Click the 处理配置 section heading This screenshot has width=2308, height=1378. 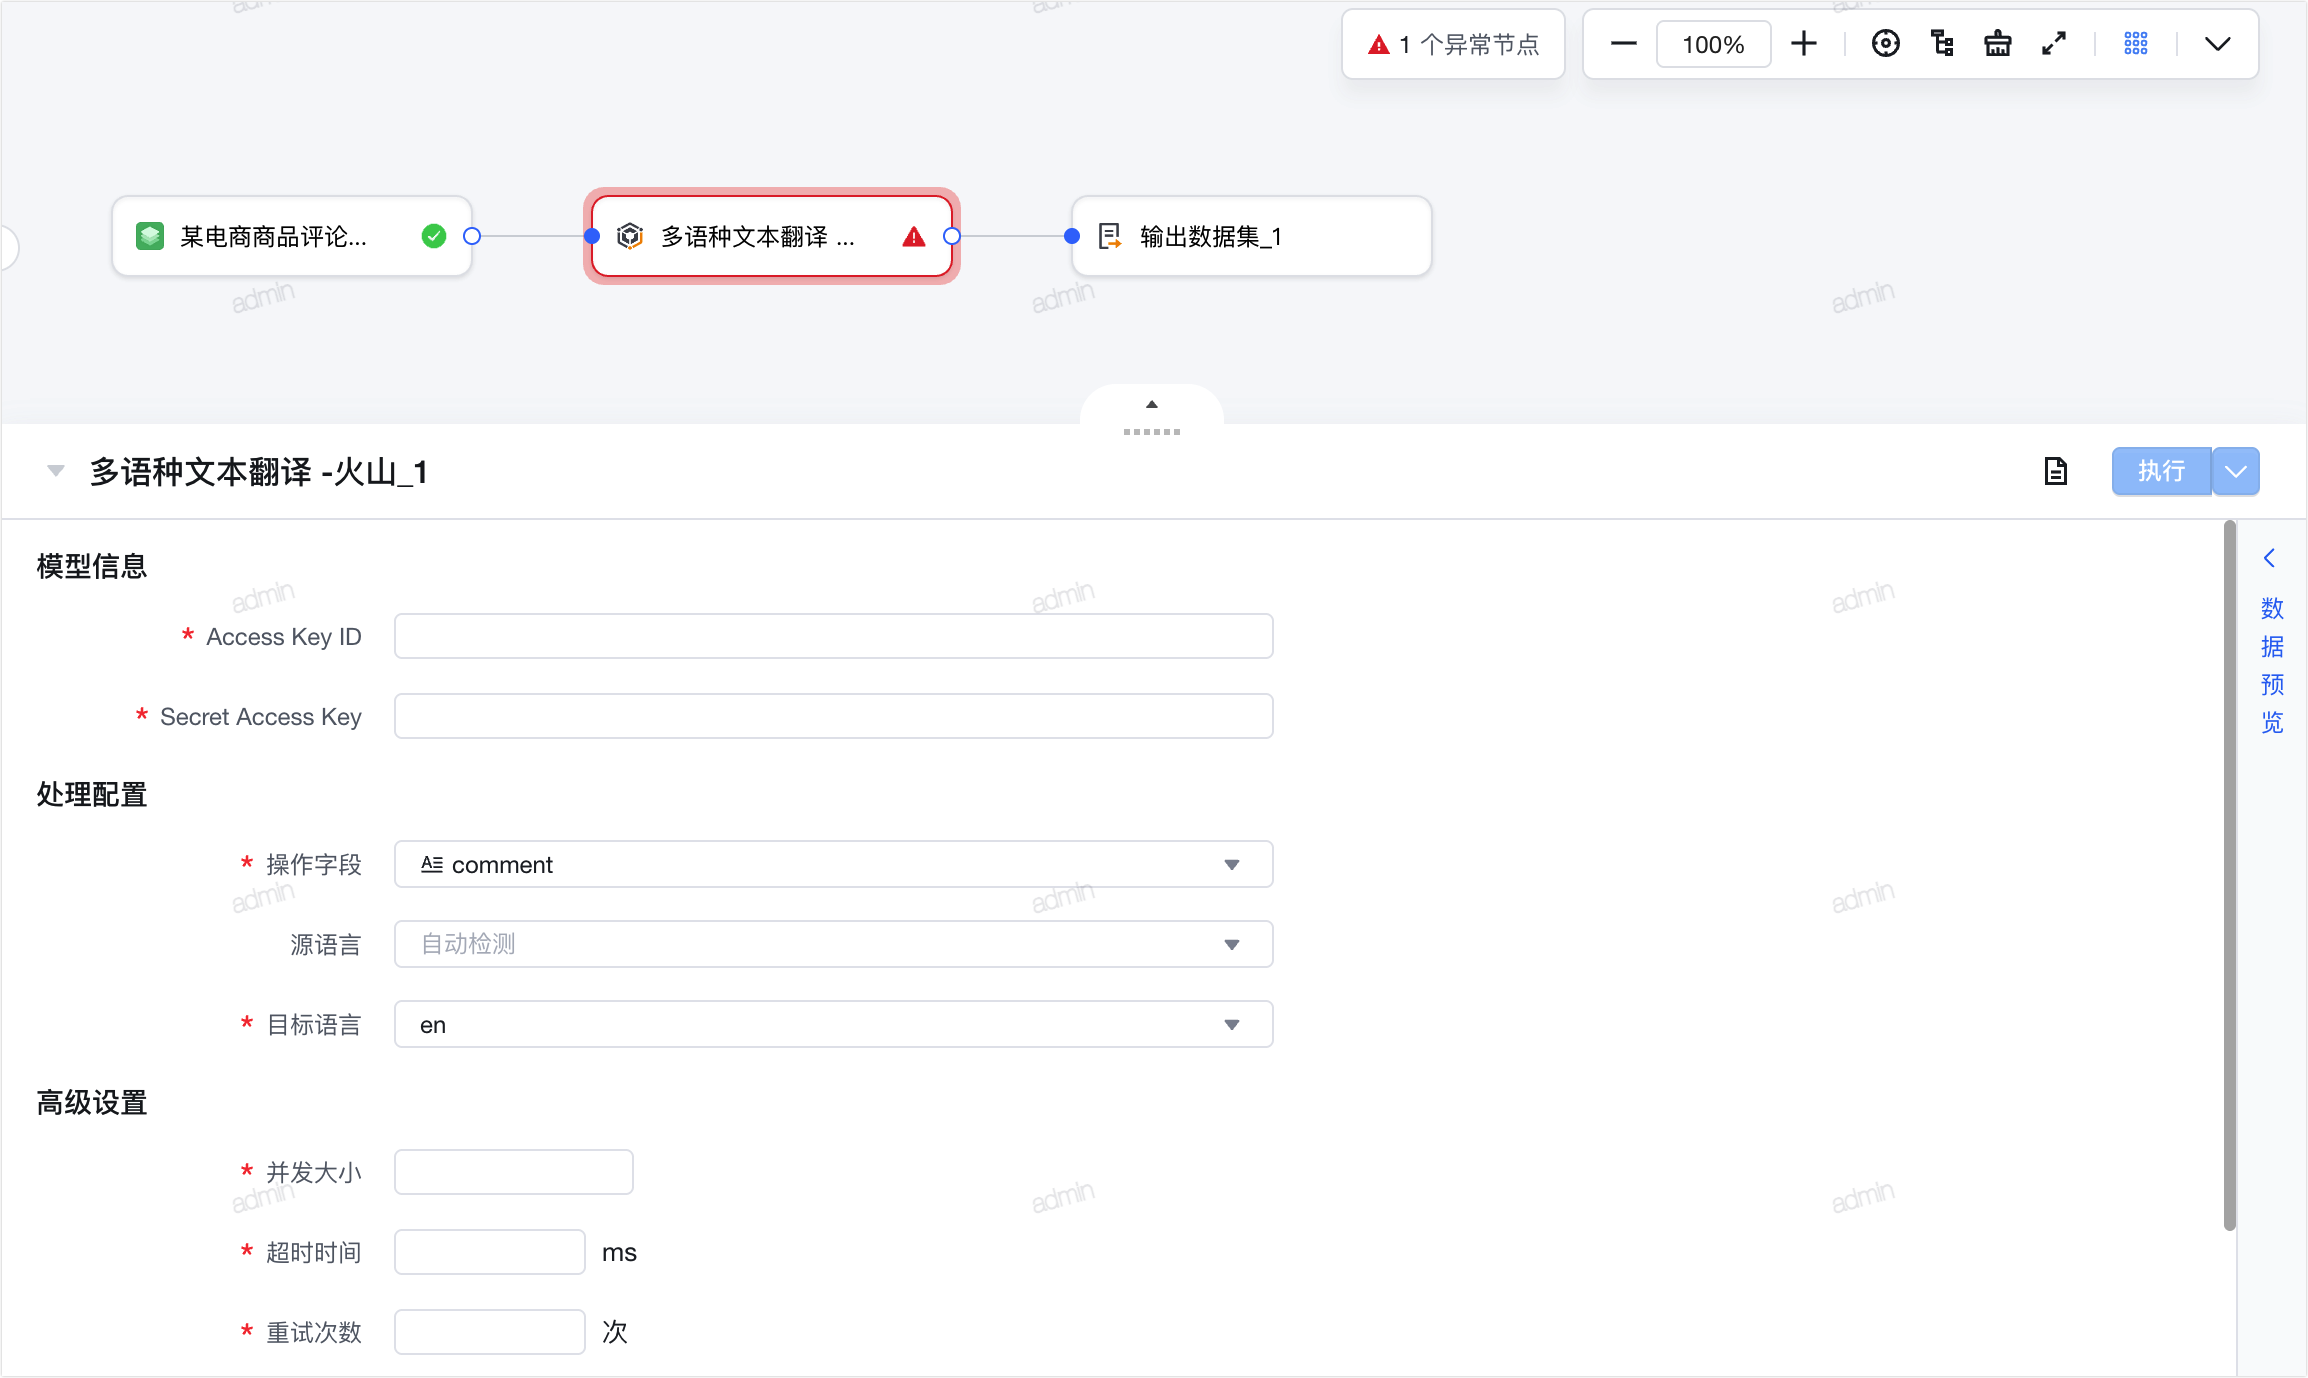click(x=92, y=794)
